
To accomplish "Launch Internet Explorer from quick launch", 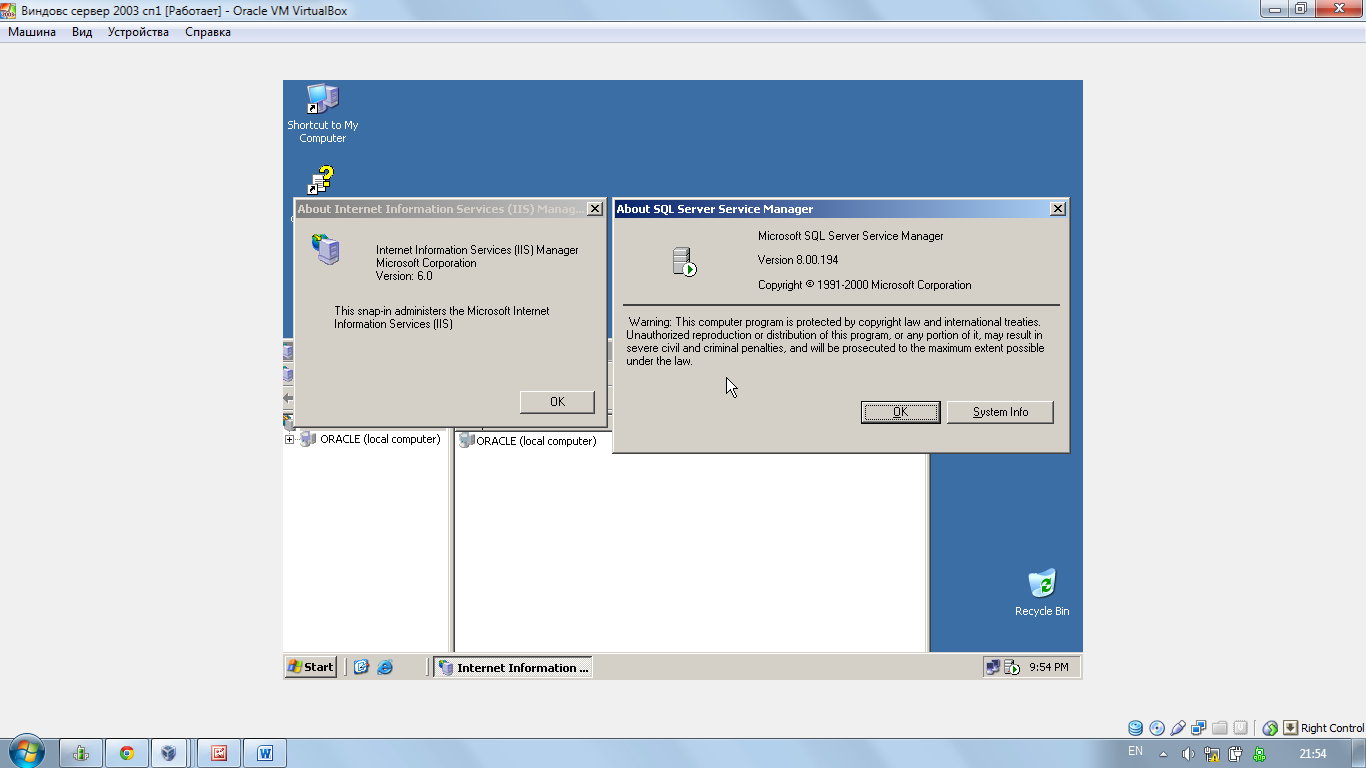I will pyautogui.click(x=385, y=667).
